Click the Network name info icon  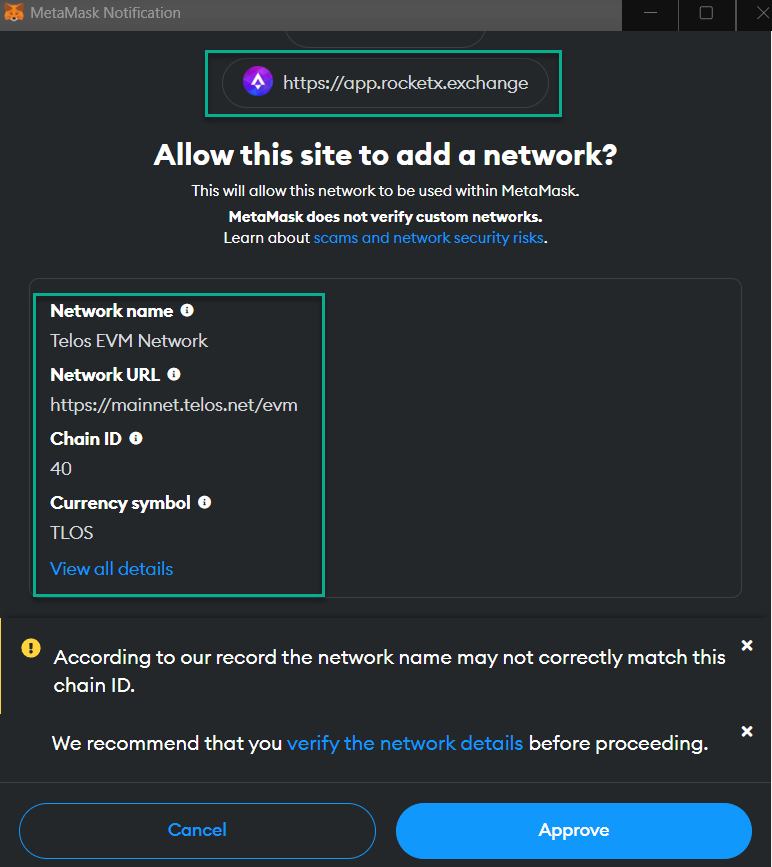[187, 310]
